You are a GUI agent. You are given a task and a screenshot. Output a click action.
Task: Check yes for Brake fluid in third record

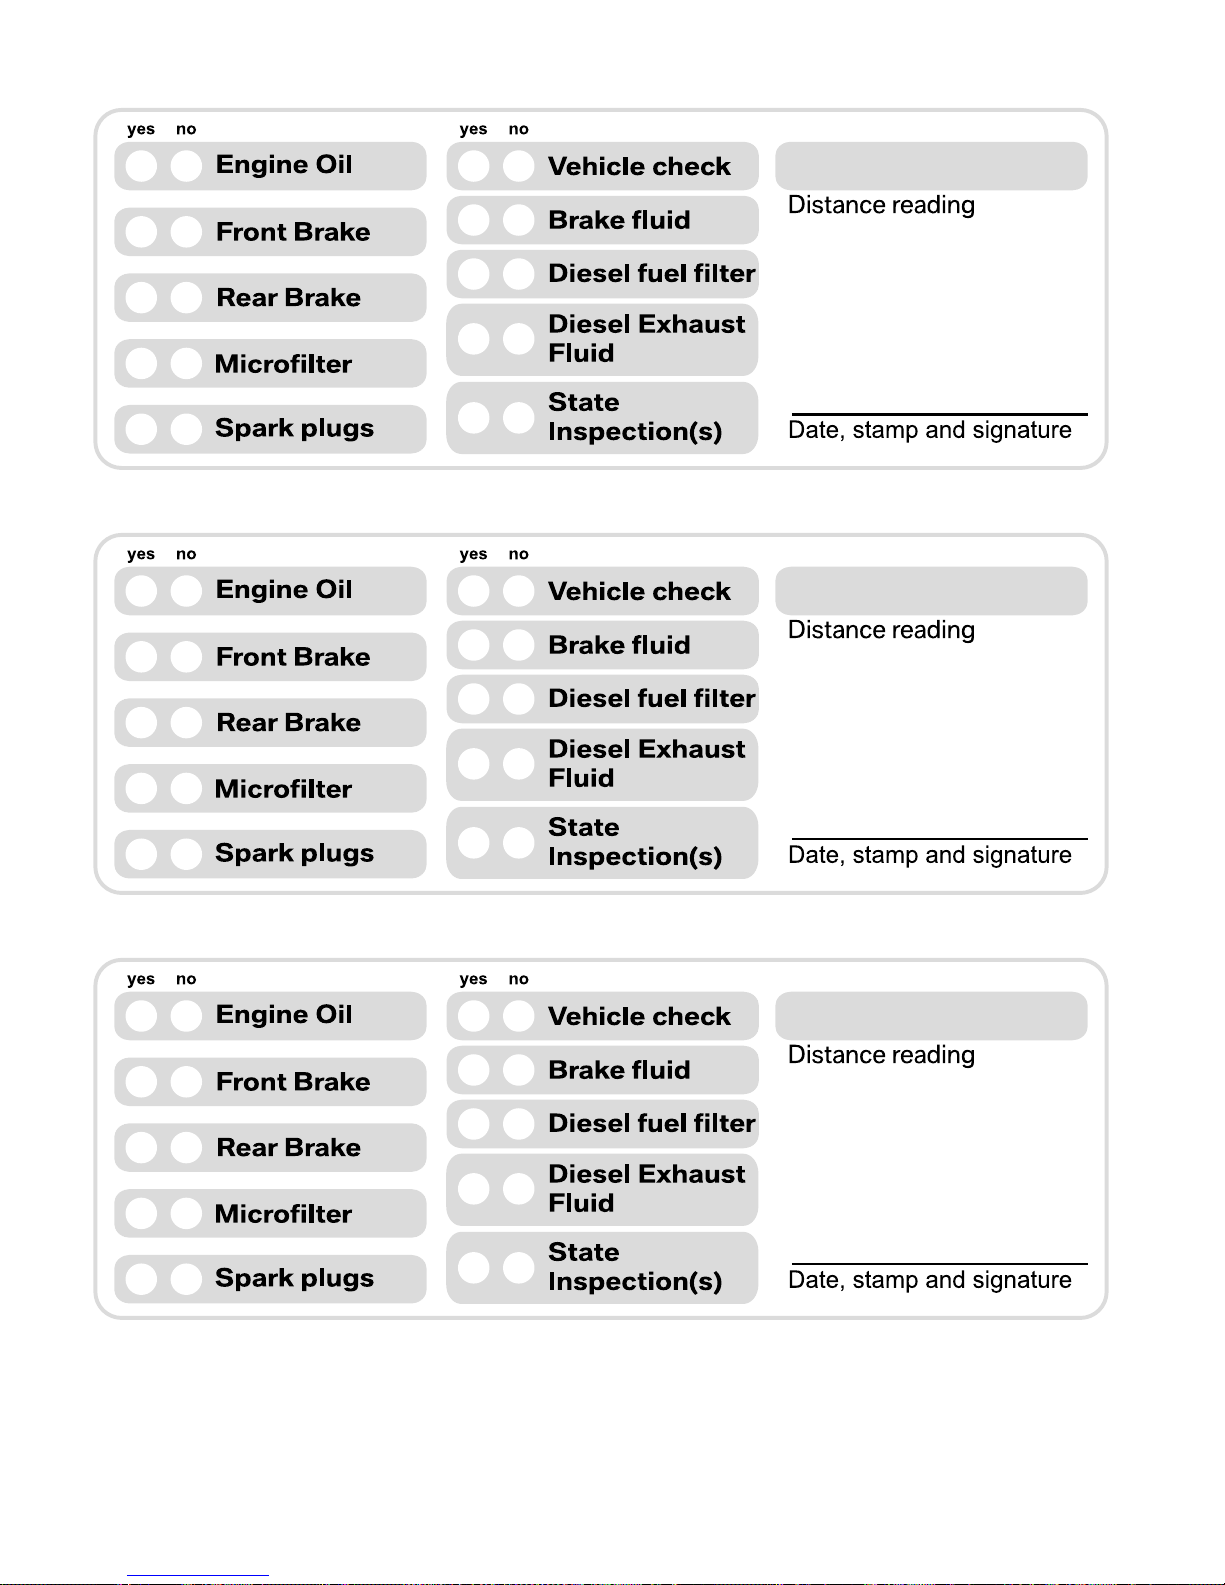pos(474,1070)
